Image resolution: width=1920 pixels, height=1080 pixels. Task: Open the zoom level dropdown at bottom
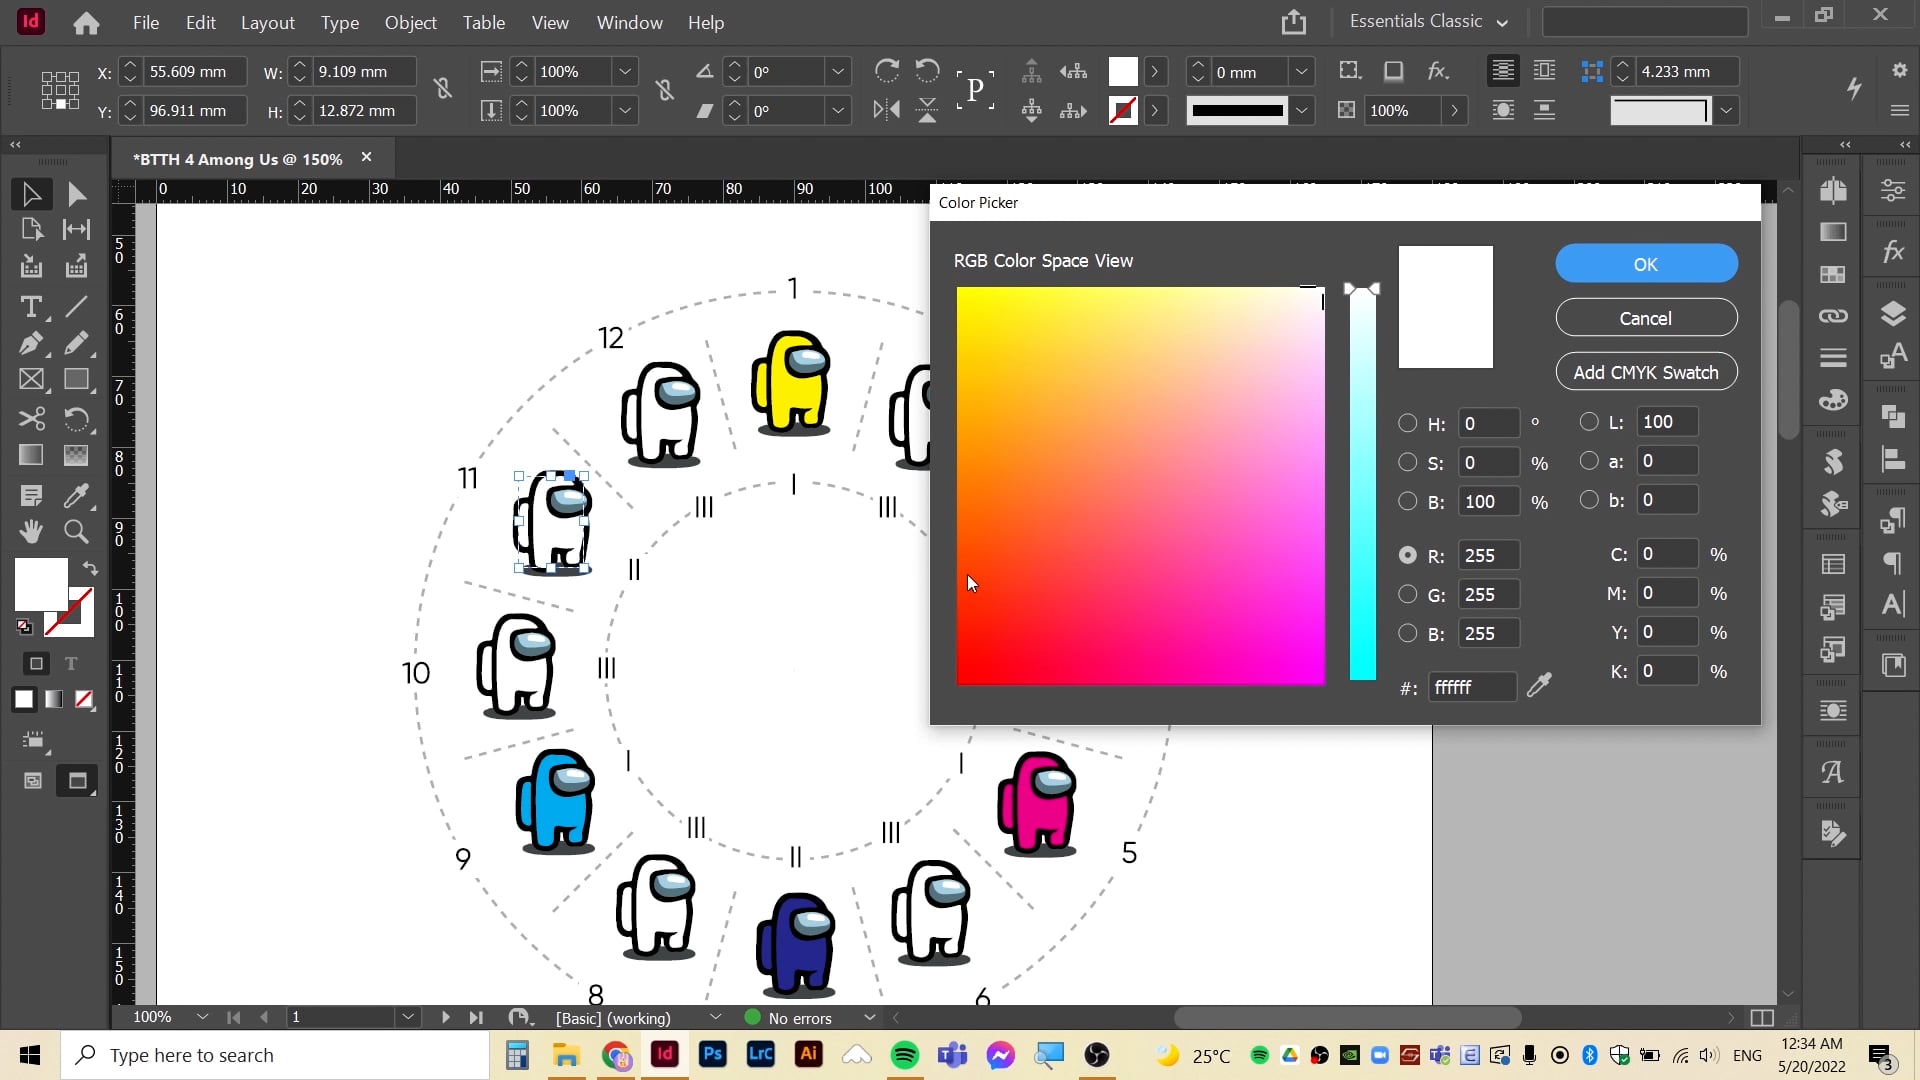point(202,1017)
